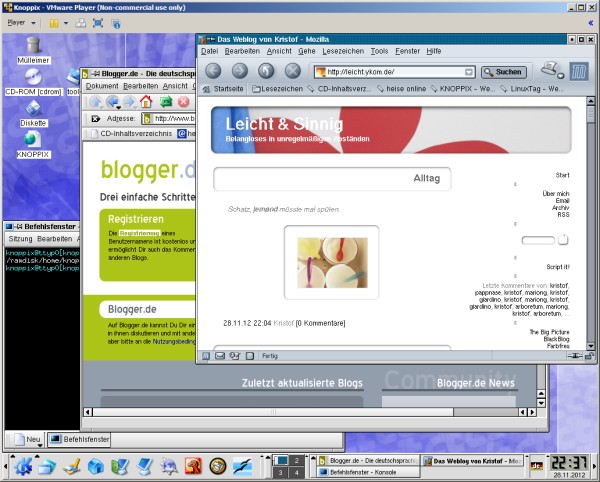The image size is (600, 482).
Task: Stop loading with Konqueror red X icon
Action: pyautogui.click(x=184, y=102)
